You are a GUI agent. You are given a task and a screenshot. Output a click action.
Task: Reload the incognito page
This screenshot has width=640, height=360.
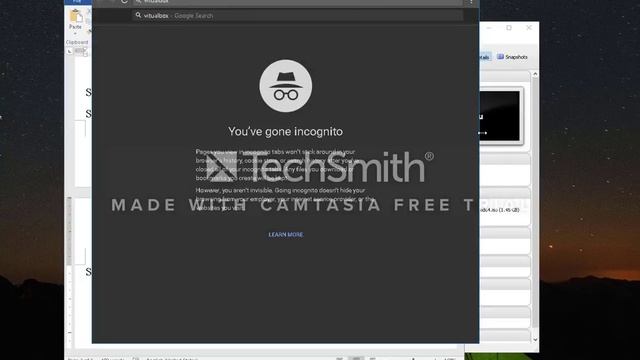pyautogui.click(x=124, y=2)
